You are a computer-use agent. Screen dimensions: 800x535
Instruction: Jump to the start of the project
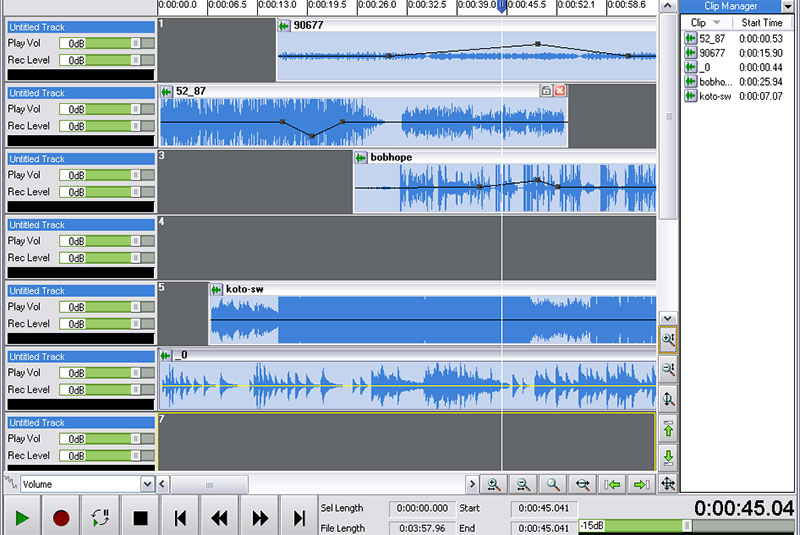pyautogui.click(x=180, y=517)
